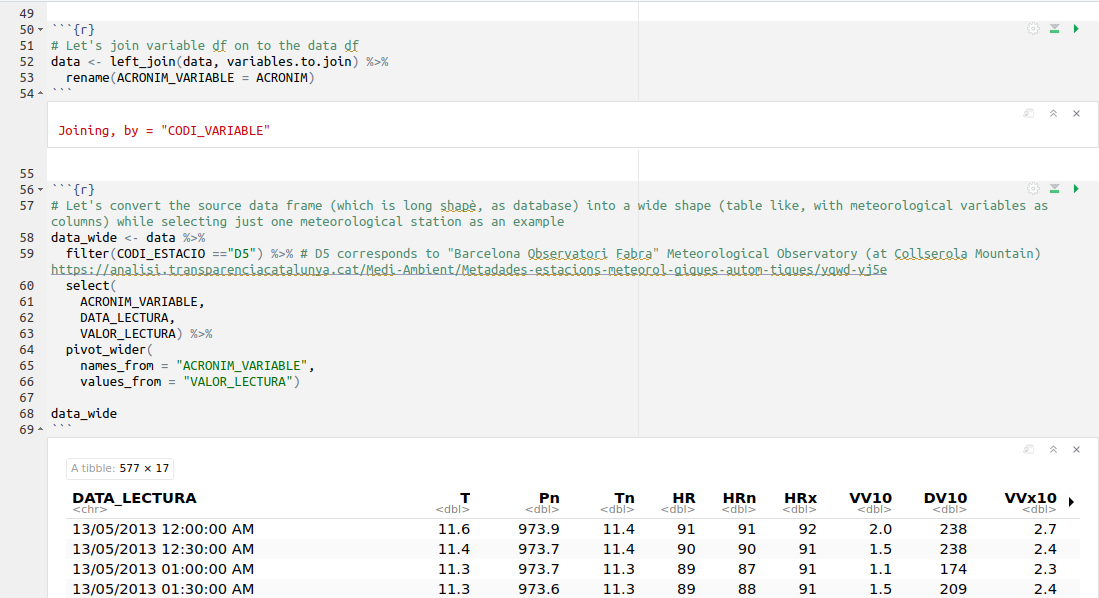Click the left_join code on line 52
Viewport: 1099px width, 598px height.
219,62
